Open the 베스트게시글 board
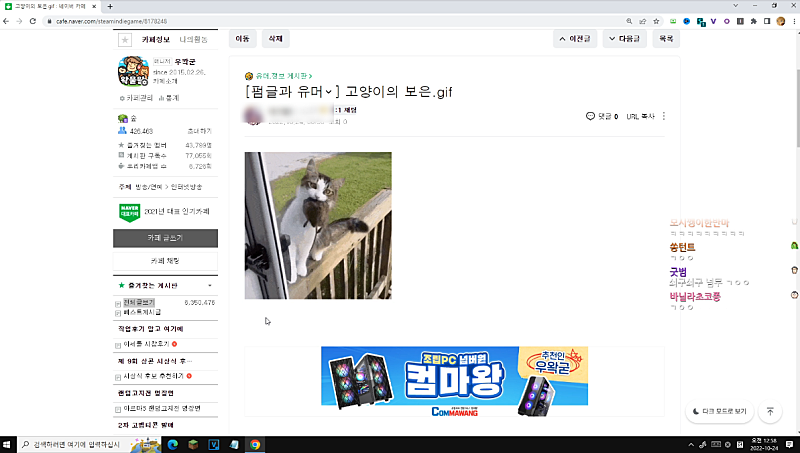 click(142, 312)
